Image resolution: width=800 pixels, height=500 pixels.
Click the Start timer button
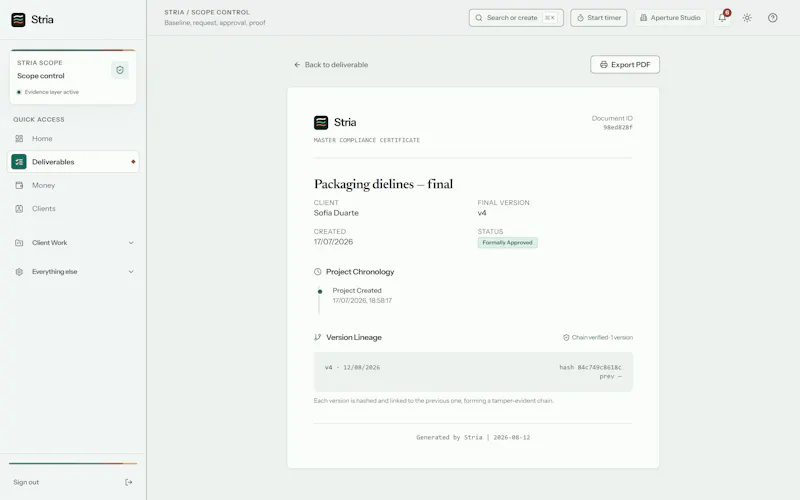(598, 18)
